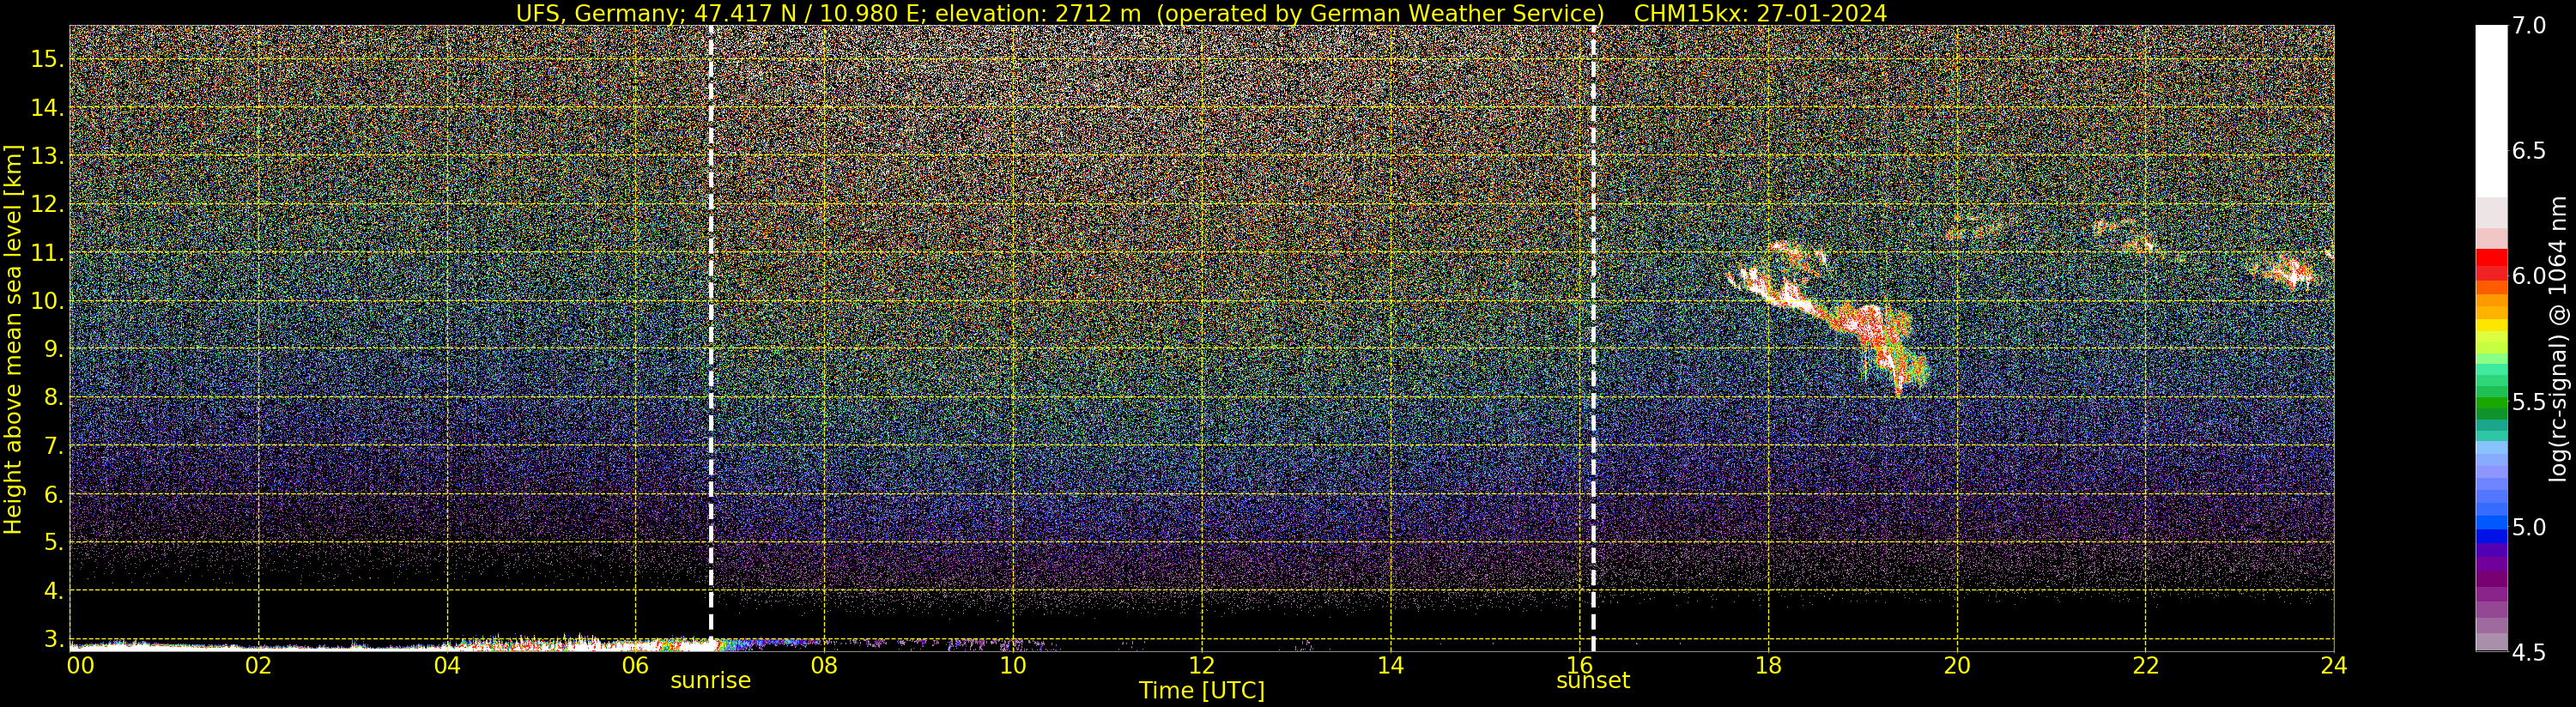Viewport: 2576px width, 707px height.
Task: Click the time tick label '16'
Action: click(x=1579, y=666)
